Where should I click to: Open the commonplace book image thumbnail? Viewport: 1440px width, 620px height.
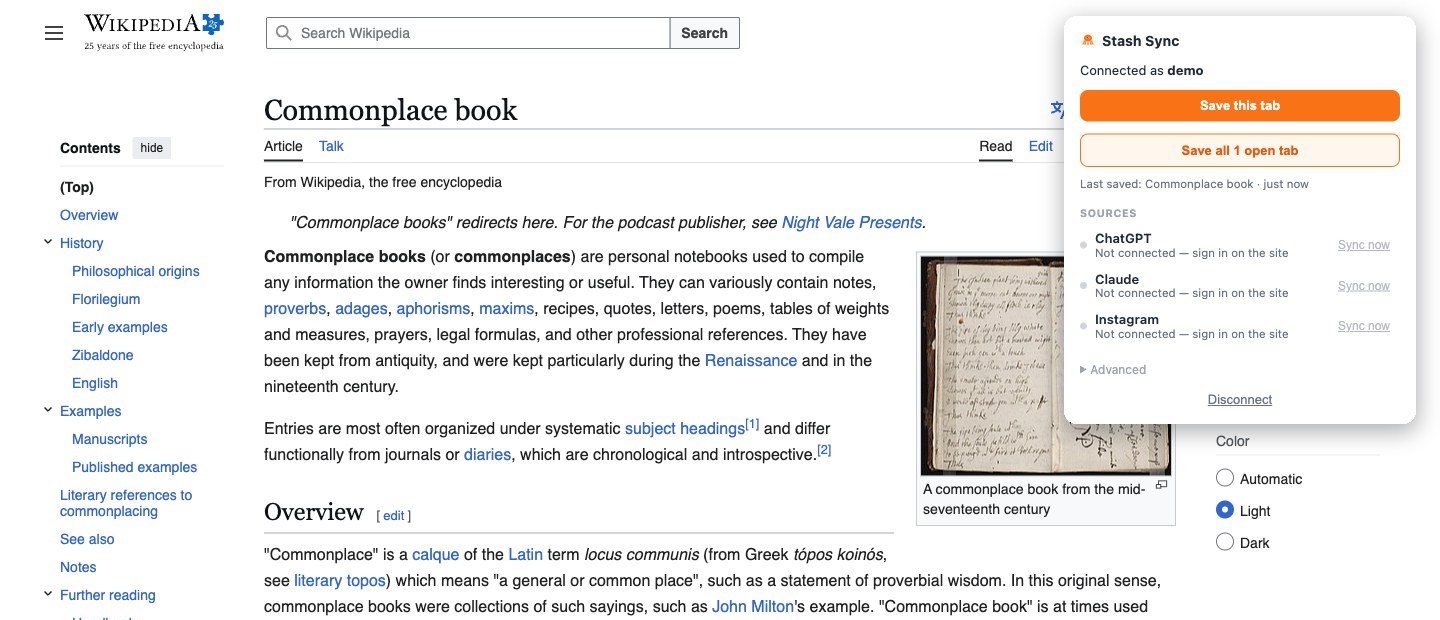[x=1045, y=366]
